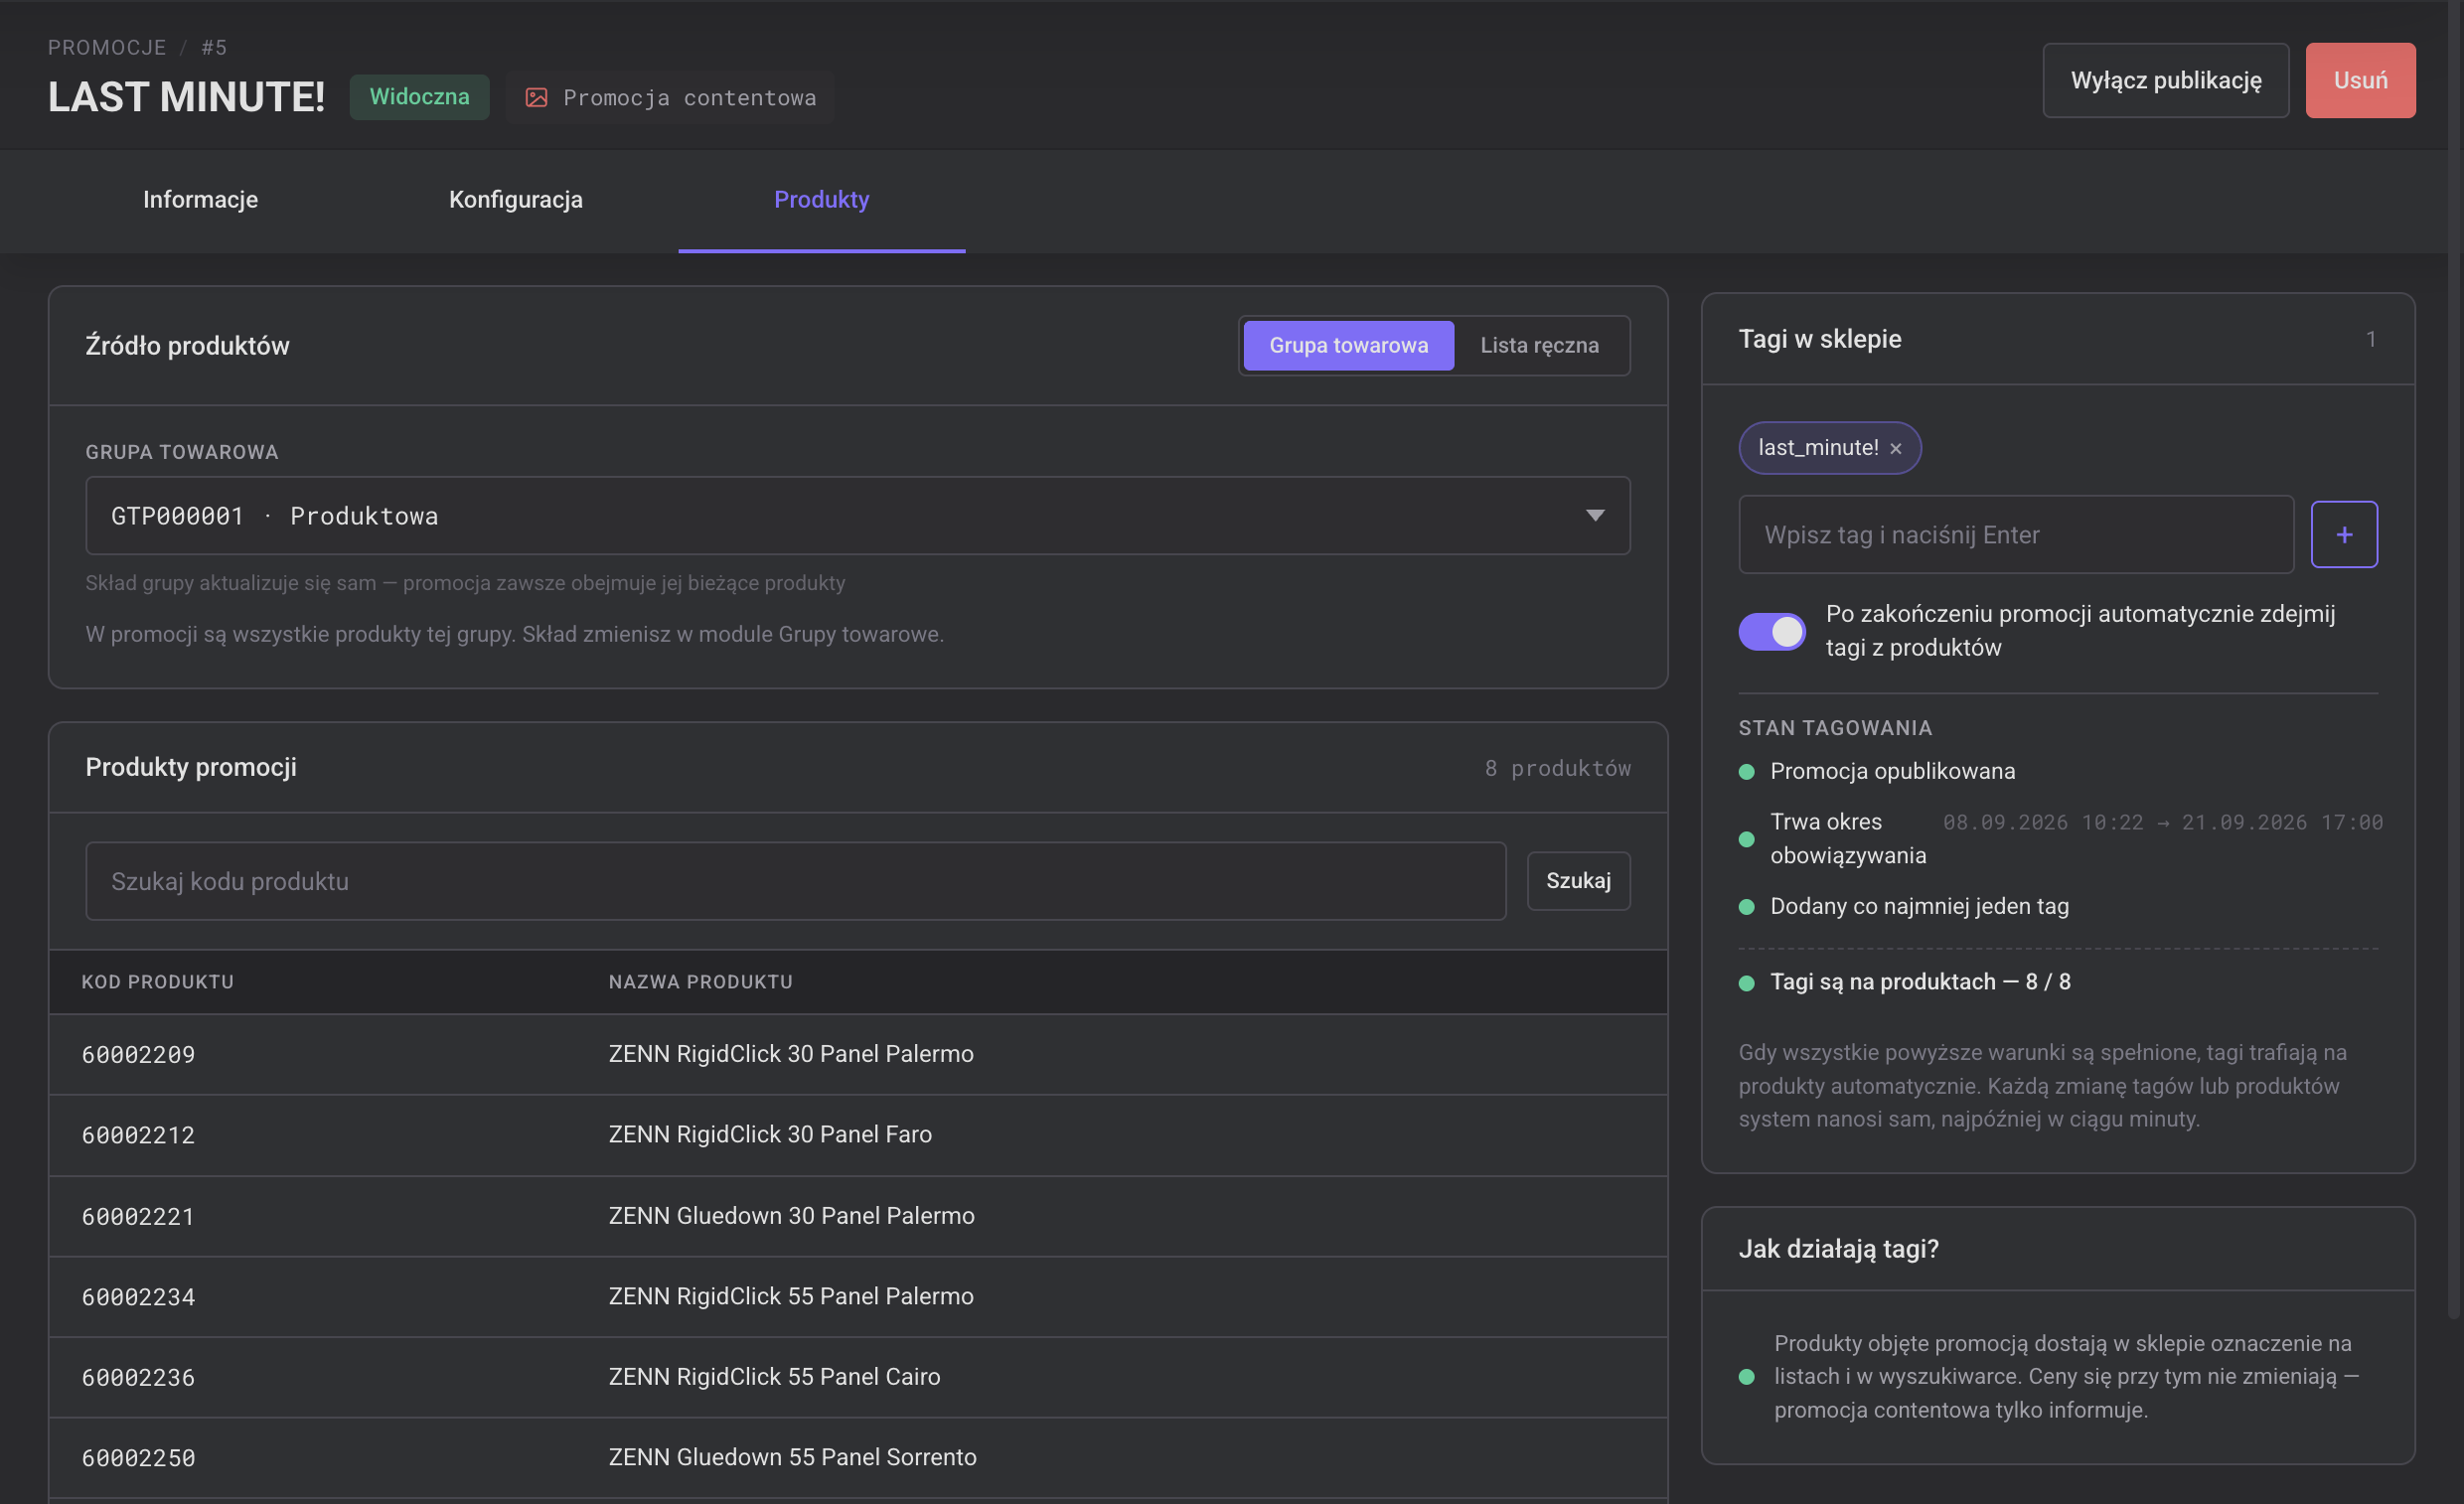Screen dimensions: 2464x1504
Task: Click the KOD PRODUKTU column header
Action: click(158, 982)
